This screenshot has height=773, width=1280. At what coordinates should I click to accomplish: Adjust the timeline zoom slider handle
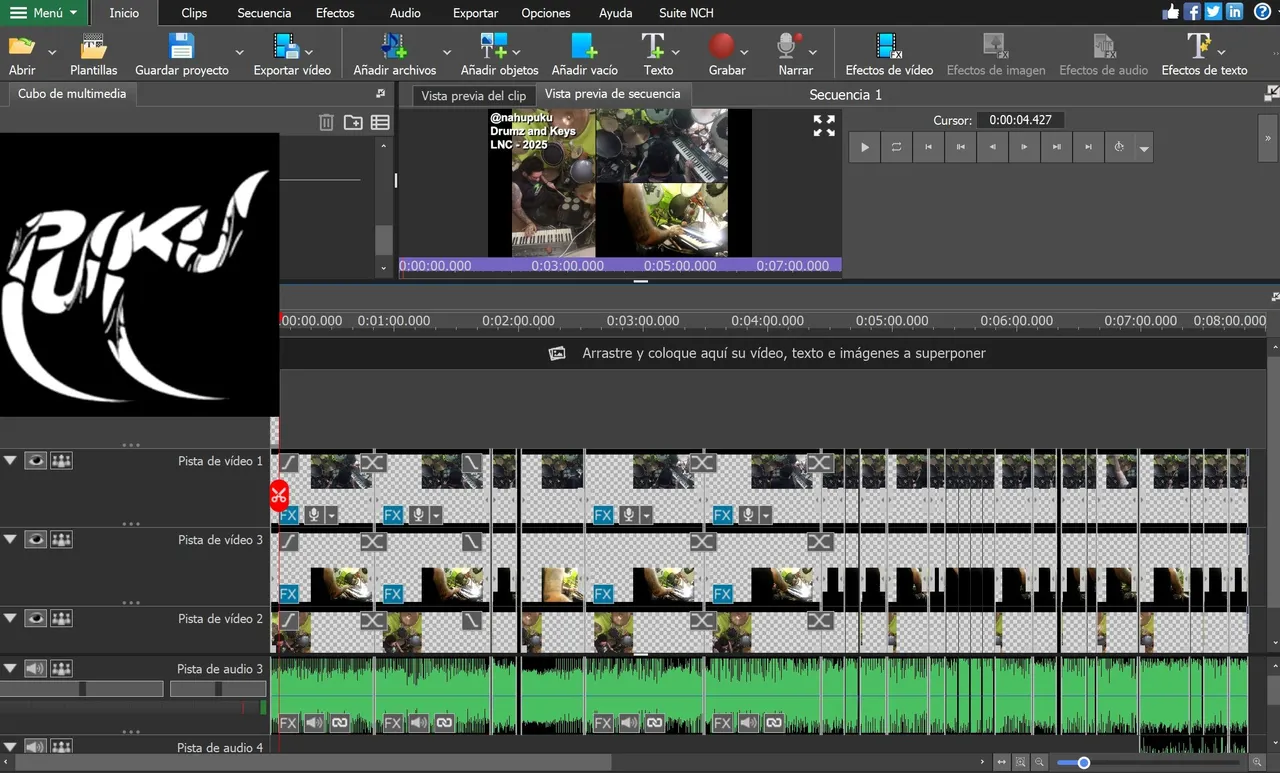(x=1083, y=763)
